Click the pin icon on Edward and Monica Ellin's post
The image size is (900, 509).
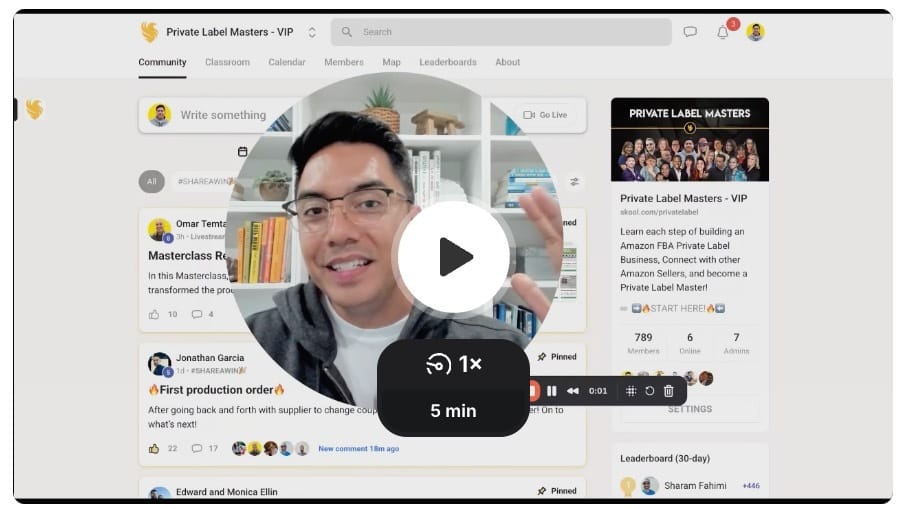tap(542, 491)
